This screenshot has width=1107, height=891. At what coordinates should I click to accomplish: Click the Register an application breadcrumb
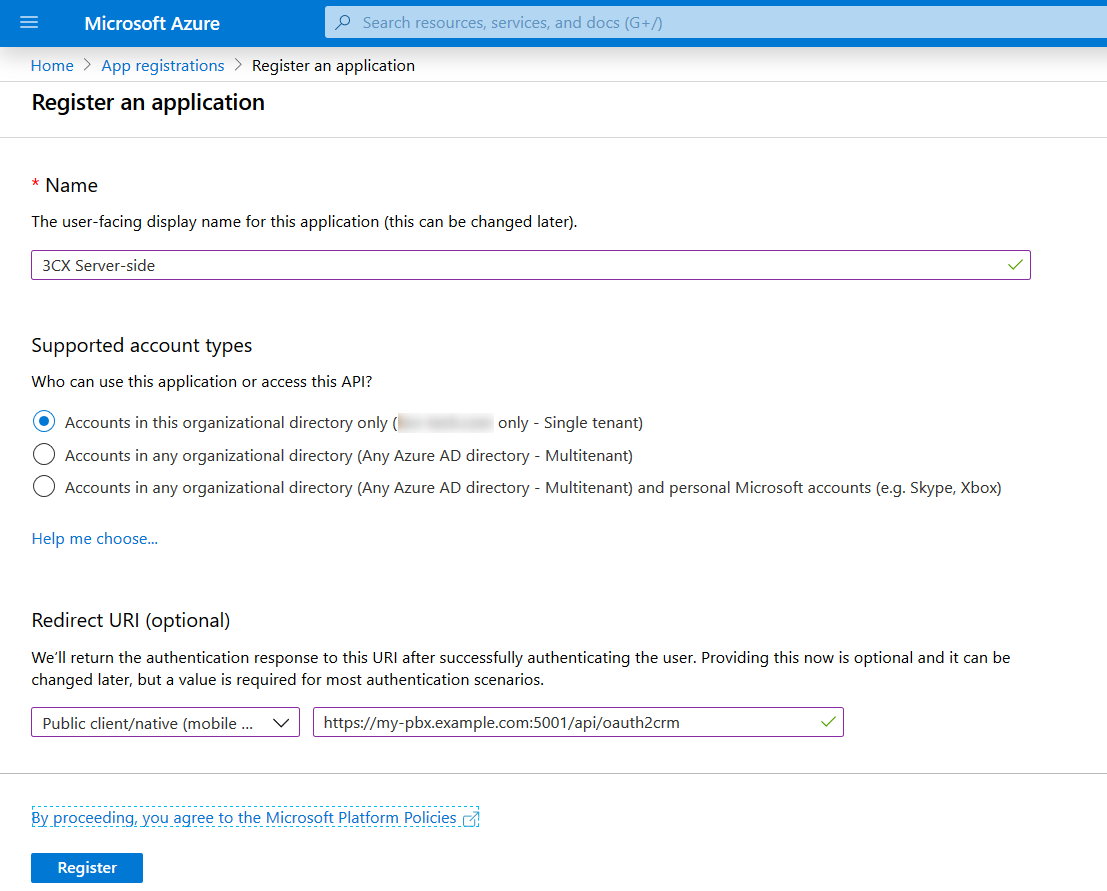point(333,66)
